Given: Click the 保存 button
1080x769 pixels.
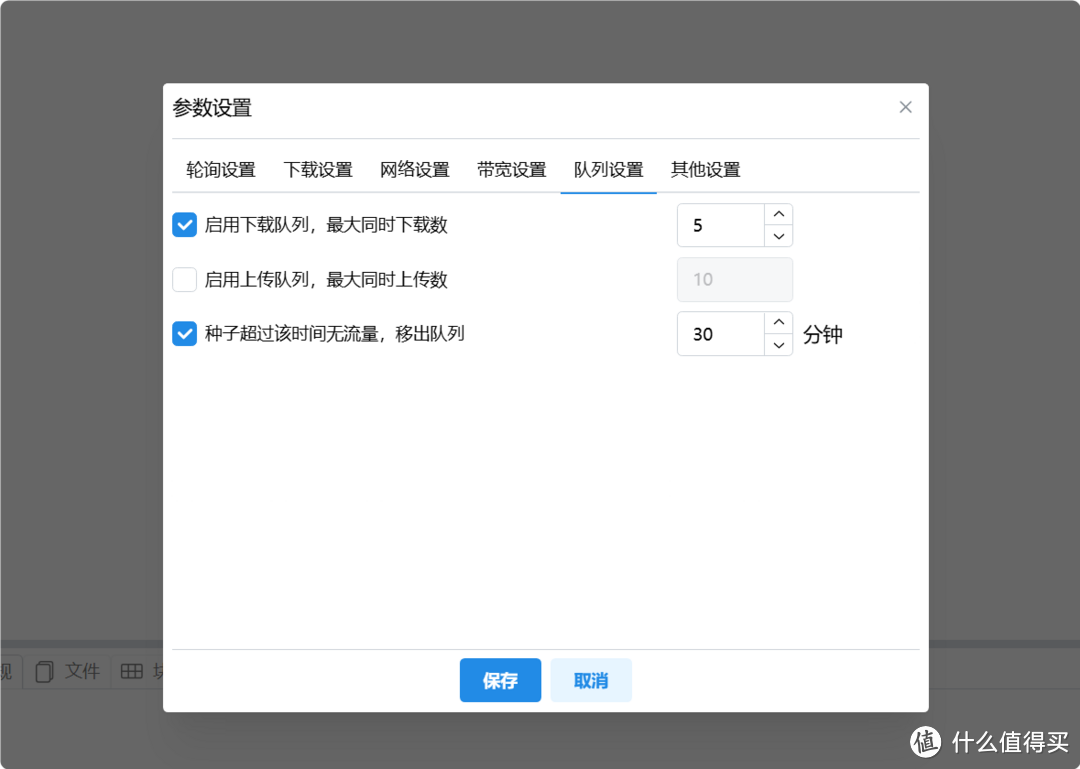Looking at the screenshot, I should click(x=500, y=680).
